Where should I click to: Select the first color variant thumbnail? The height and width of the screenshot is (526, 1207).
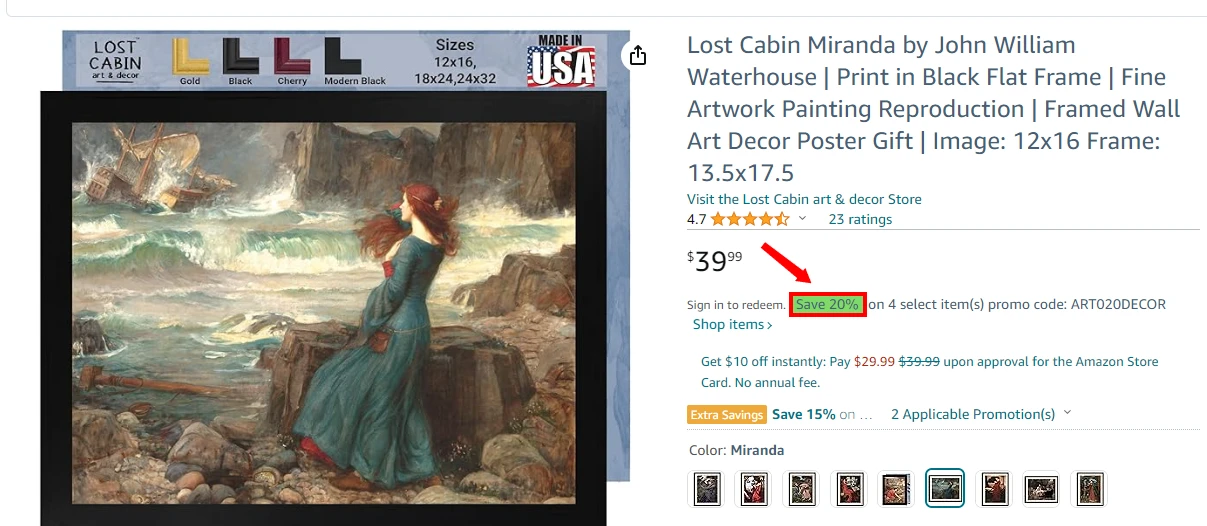707,489
